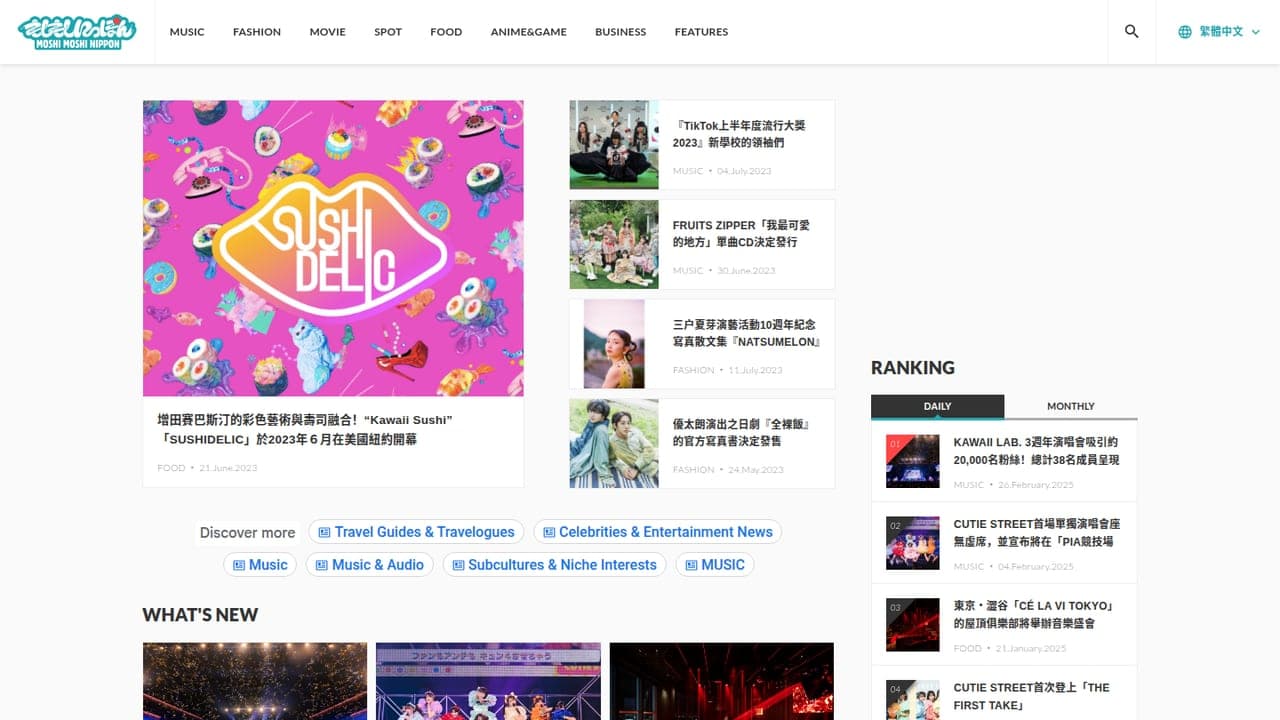The height and width of the screenshot is (720, 1280).
Task: Click the uppercase MUSIC discover chip icon
Action: click(x=692, y=565)
